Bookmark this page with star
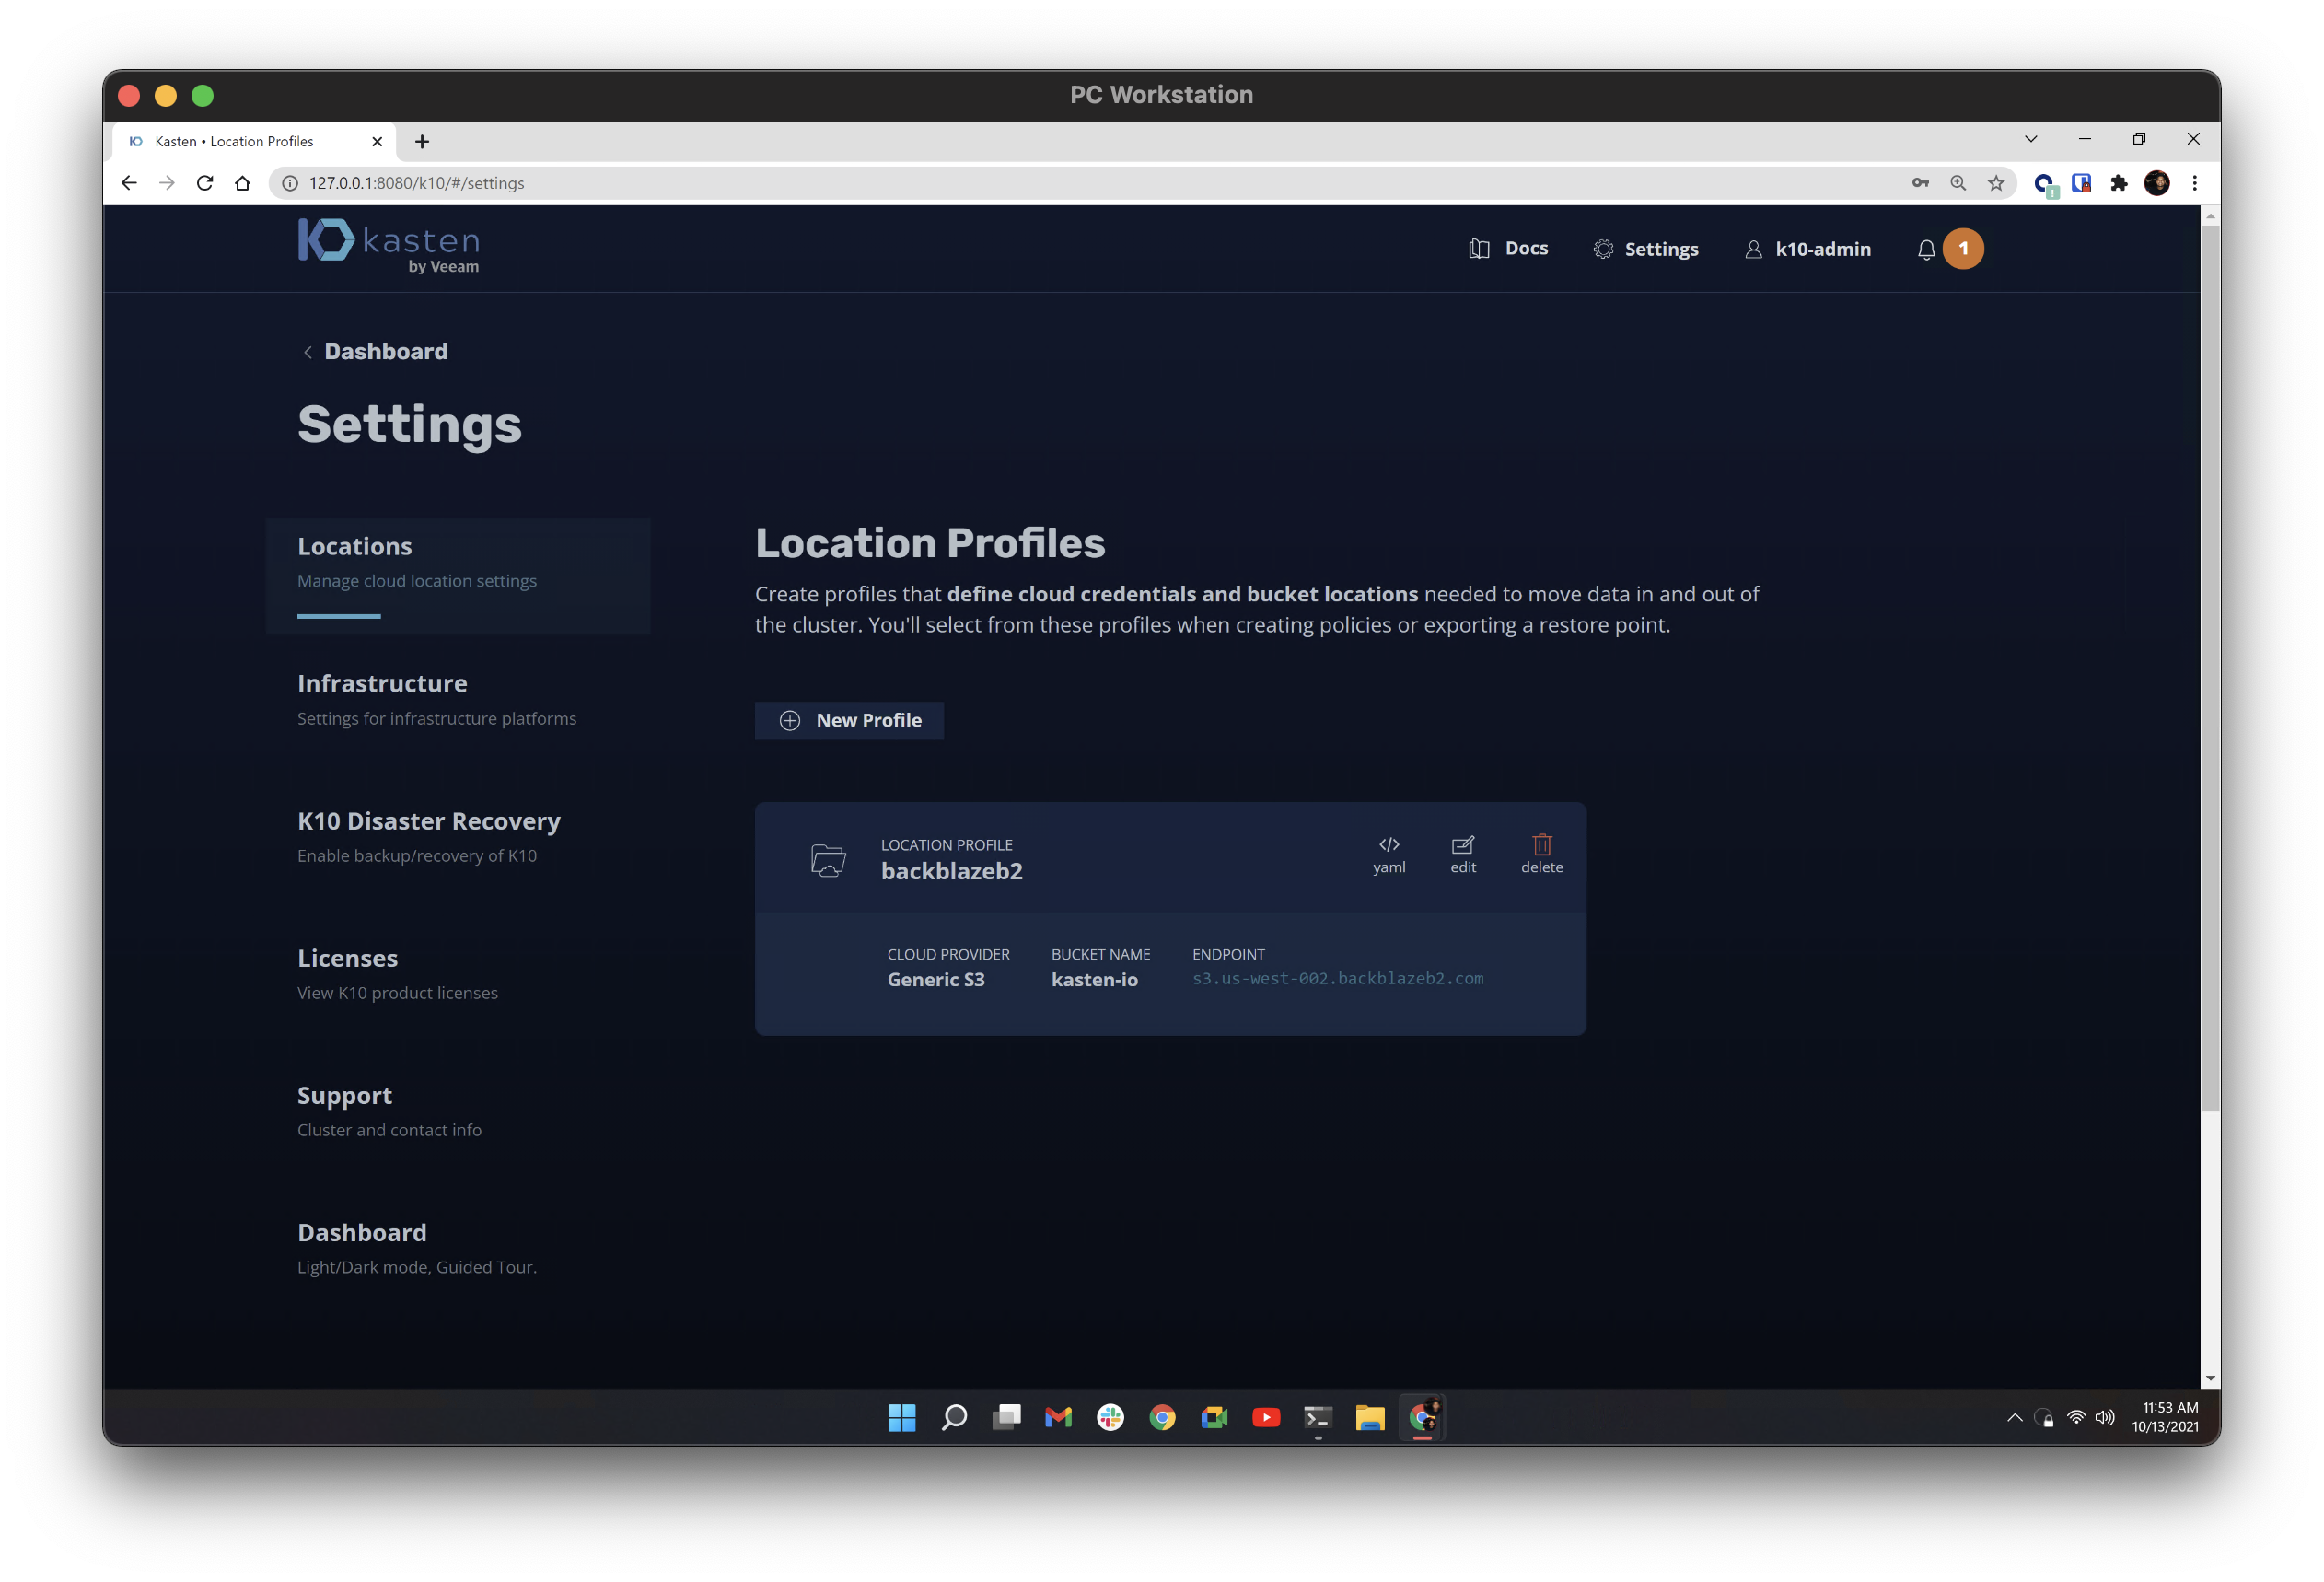Viewport: 2324px width, 1582px height. [1996, 183]
